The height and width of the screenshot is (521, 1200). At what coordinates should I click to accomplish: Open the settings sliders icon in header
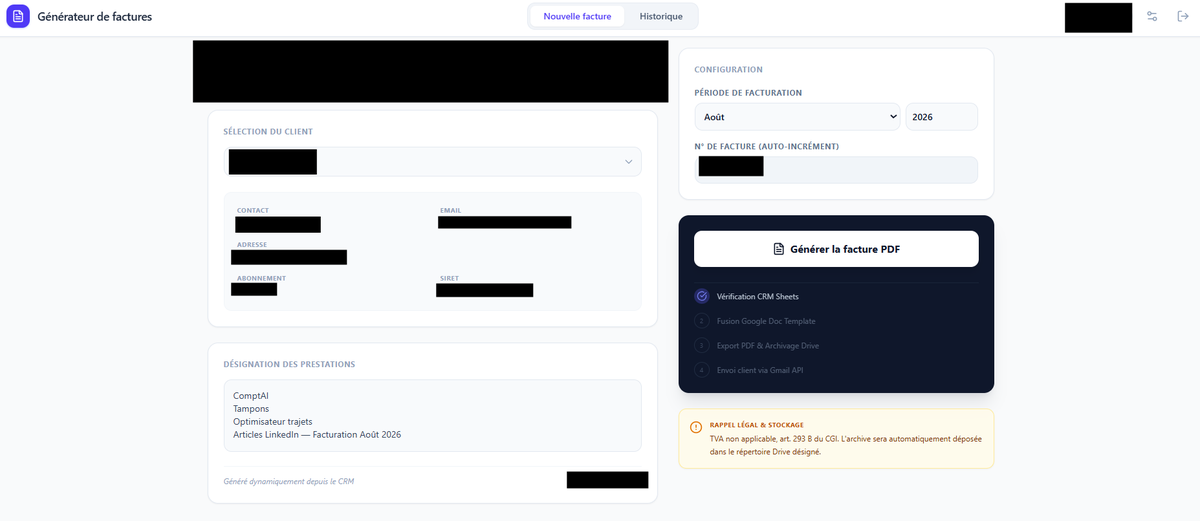tap(1152, 16)
